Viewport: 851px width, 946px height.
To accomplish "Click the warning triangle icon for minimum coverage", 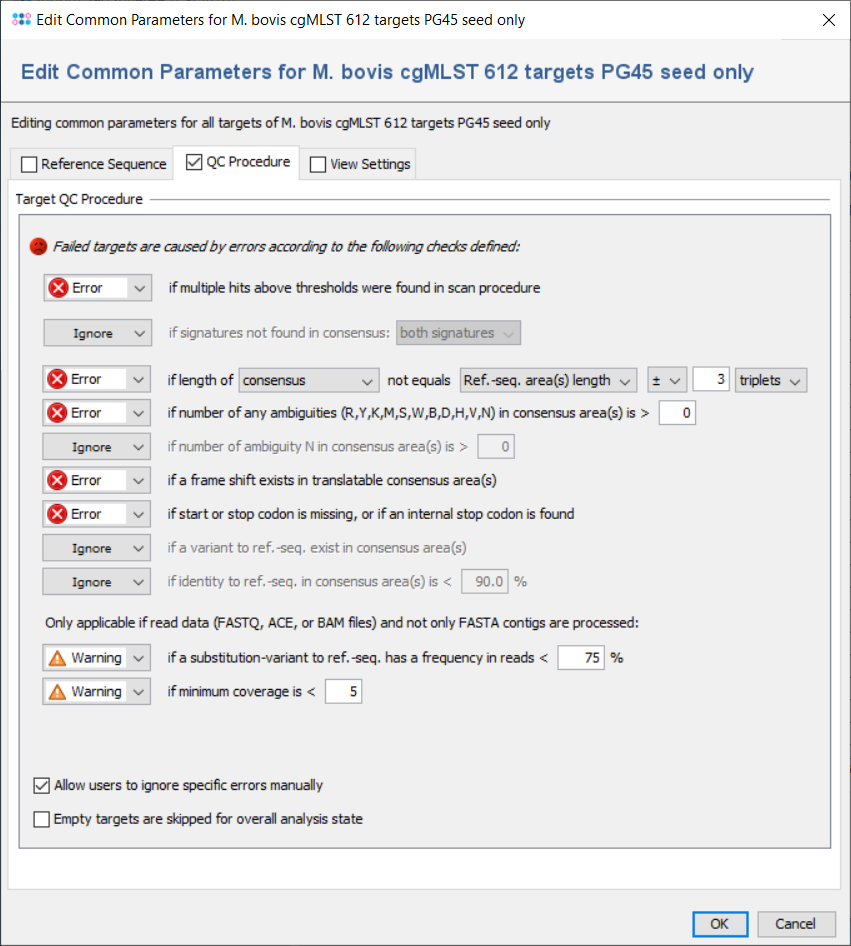I will click(x=57, y=692).
